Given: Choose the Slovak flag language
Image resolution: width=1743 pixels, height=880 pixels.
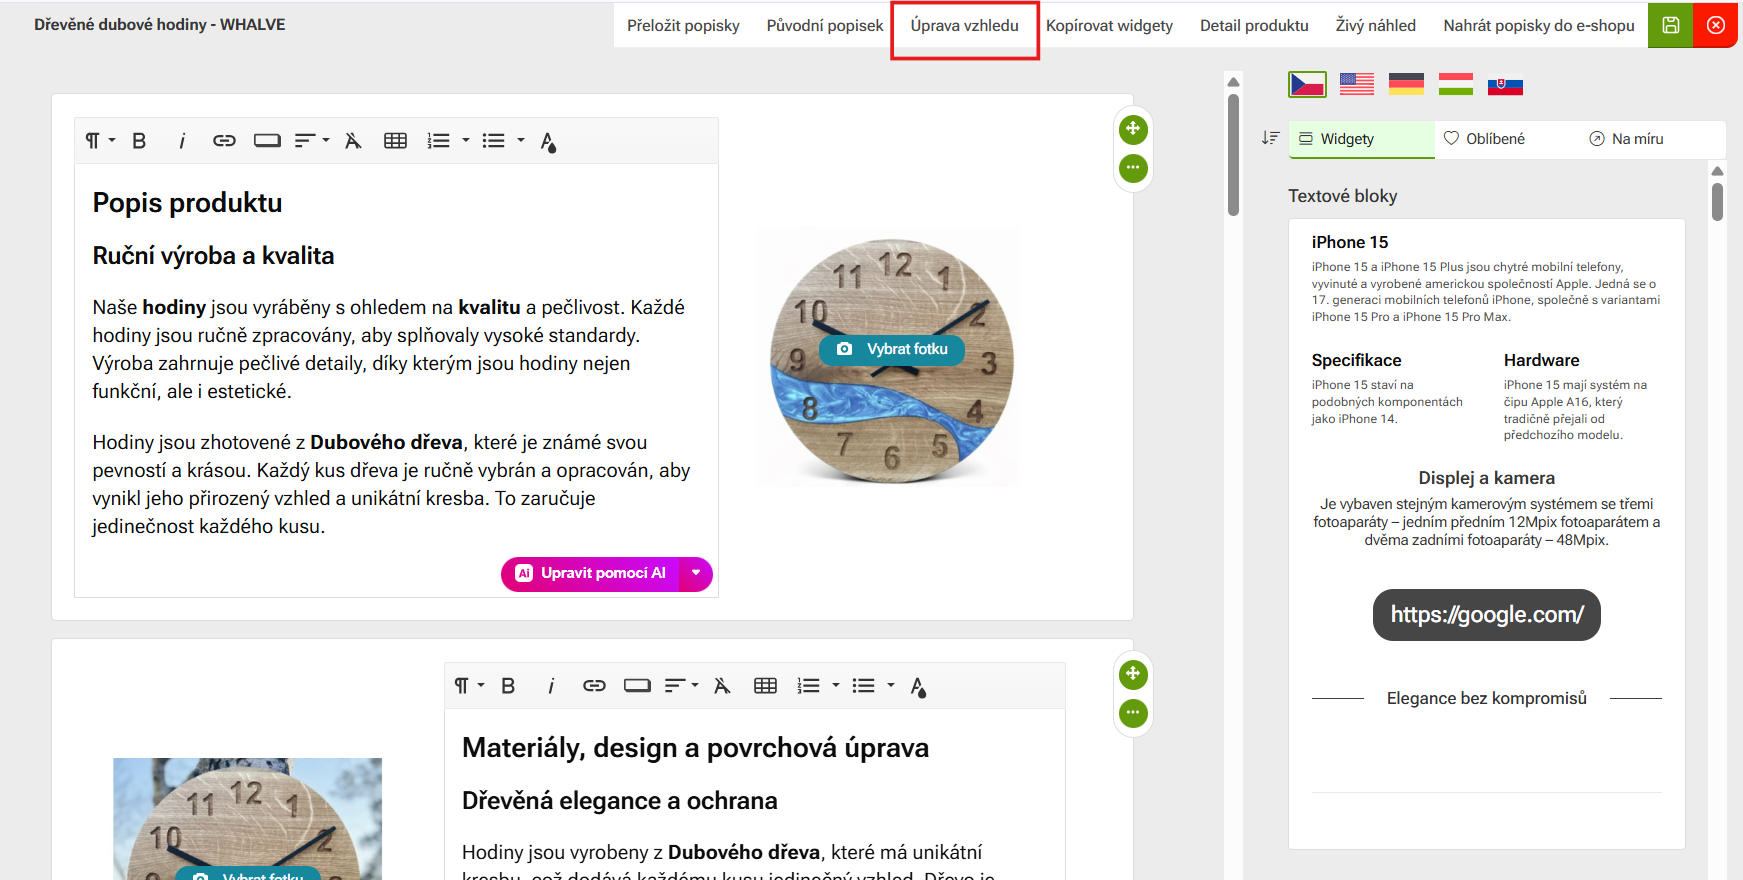Looking at the screenshot, I should (x=1505, y=85).
